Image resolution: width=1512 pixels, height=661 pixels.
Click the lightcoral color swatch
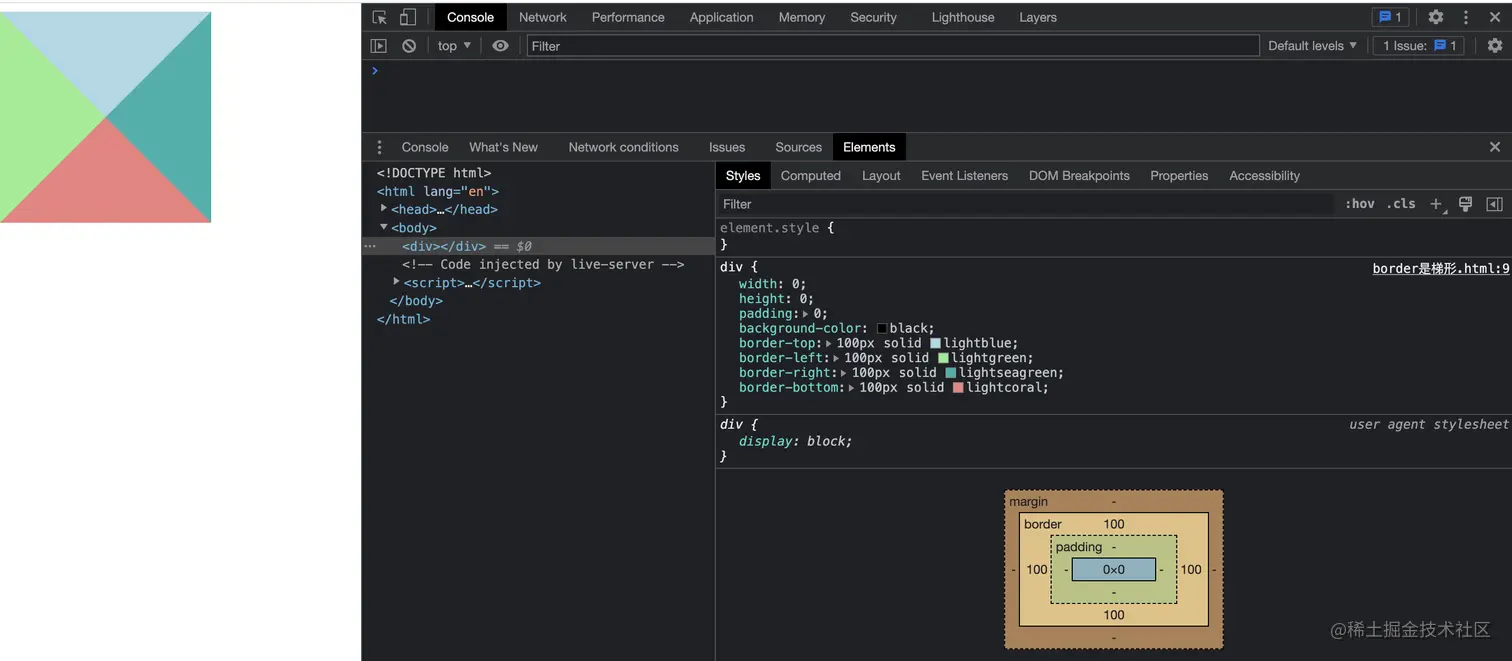tap(958, 388)
